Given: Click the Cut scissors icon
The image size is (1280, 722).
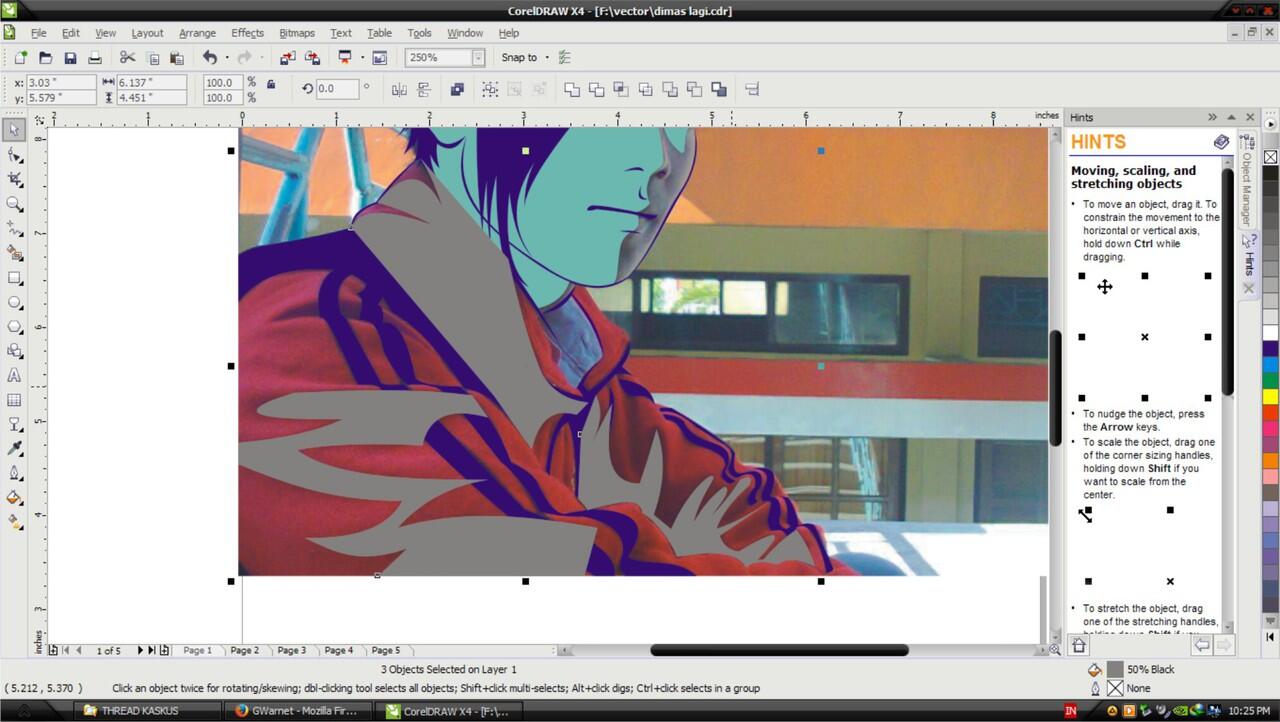Looking at the screenshot, I should coord(127,58).
